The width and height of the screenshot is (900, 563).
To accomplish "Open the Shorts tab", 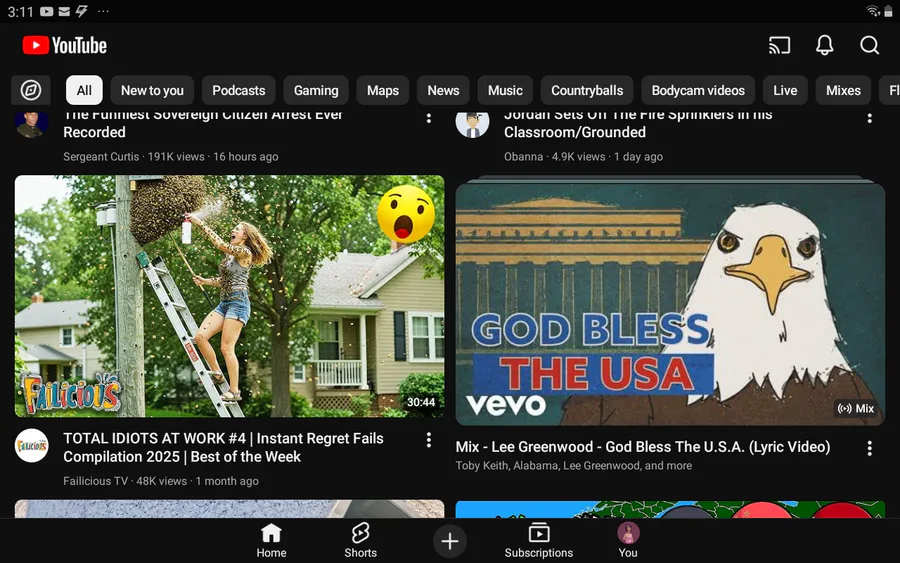I will pos(360,541).
